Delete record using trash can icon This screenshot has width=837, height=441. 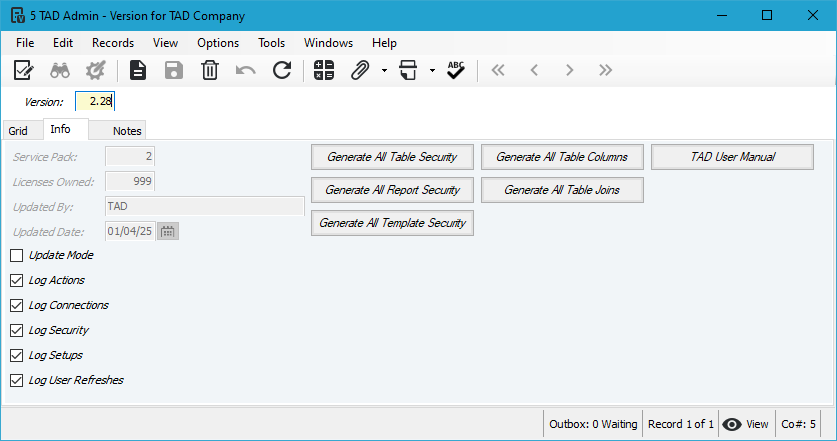pos(210,70)
